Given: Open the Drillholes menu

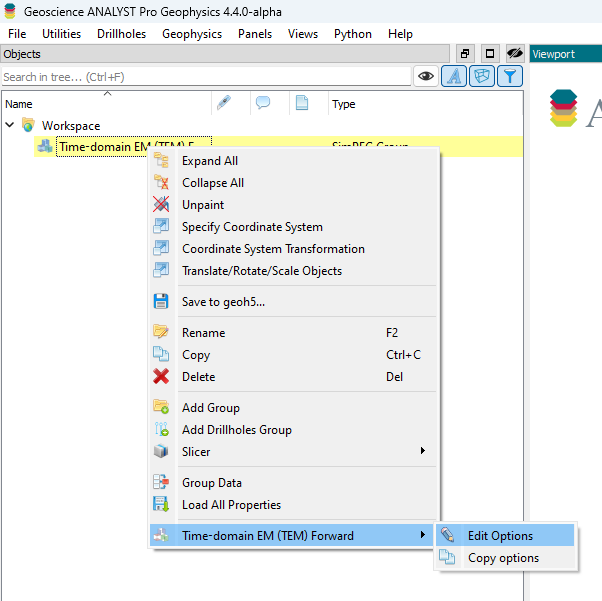Looking at the screenshot, I should [121, 34].
